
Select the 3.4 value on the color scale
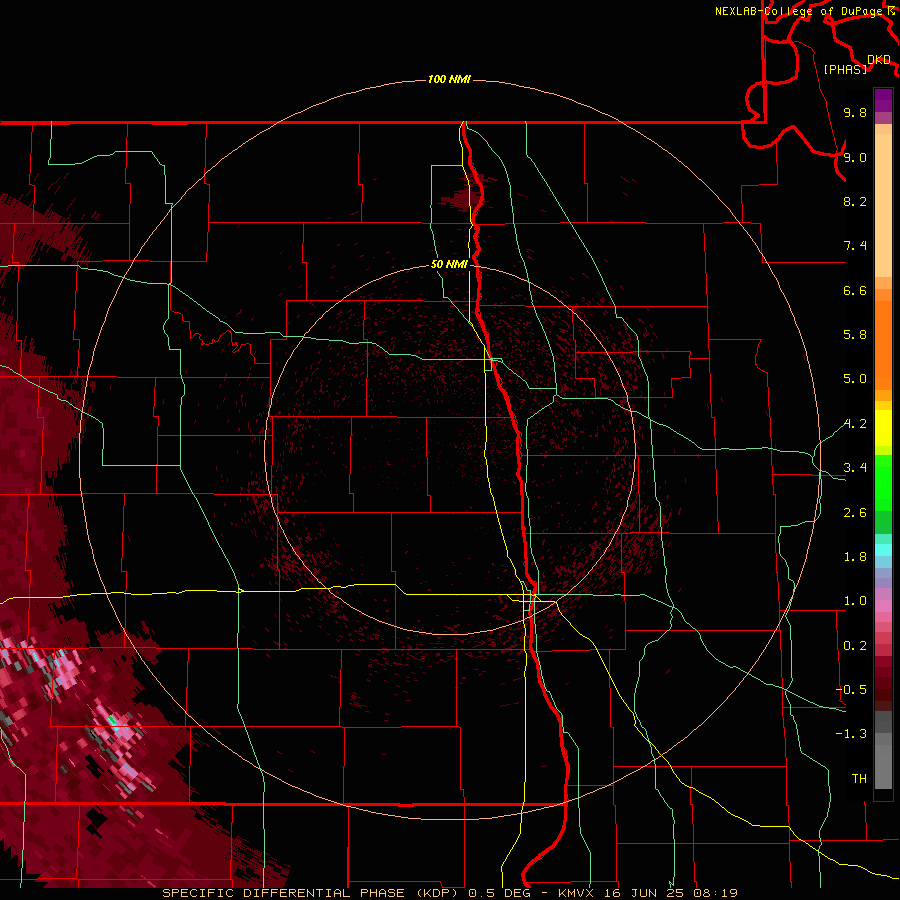(855, 468)
